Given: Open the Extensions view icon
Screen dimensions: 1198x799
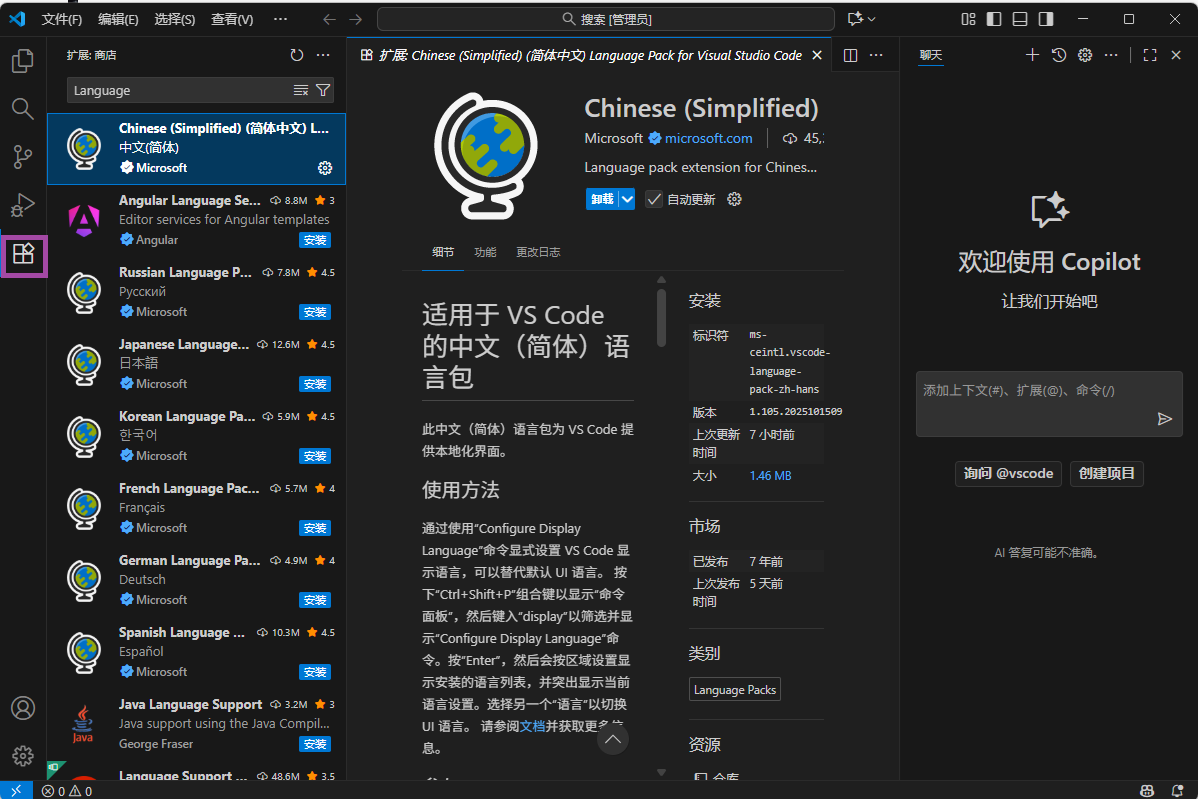Looking at the screenshot, I should pyautogui.click(x=24, y=254).
